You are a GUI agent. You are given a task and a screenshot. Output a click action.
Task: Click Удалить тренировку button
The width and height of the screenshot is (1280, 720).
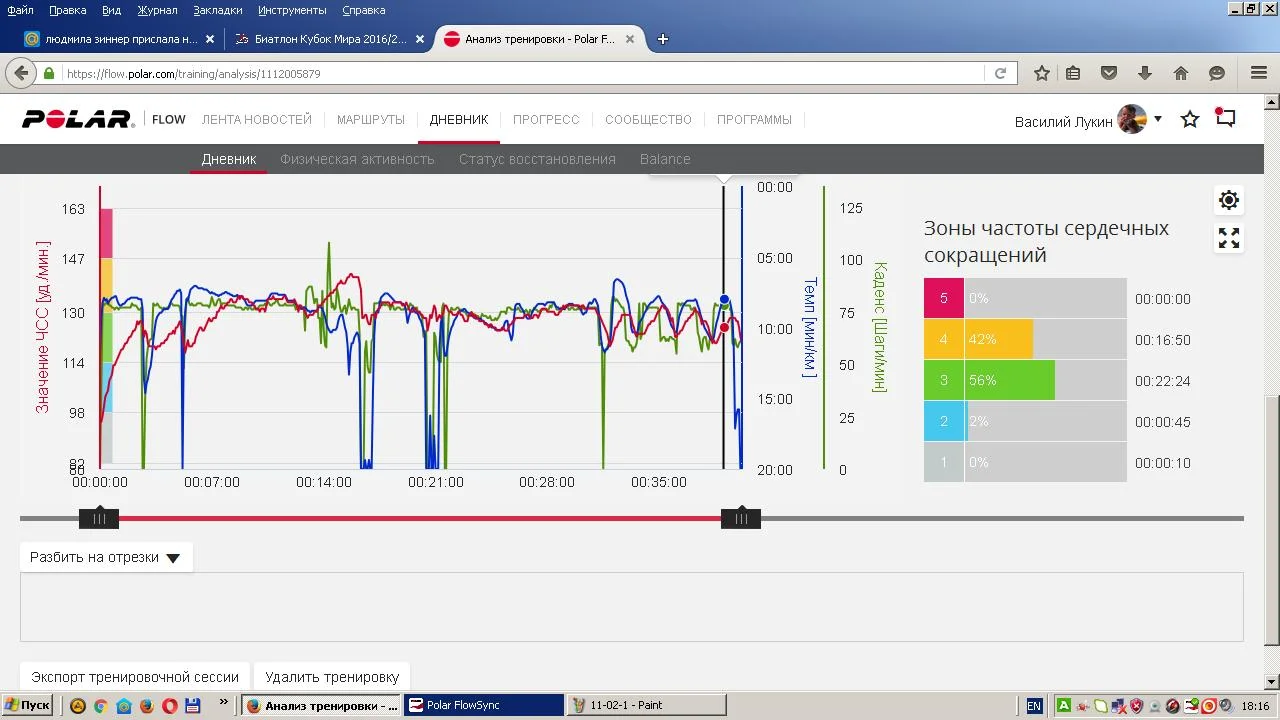tap(332, 677)
